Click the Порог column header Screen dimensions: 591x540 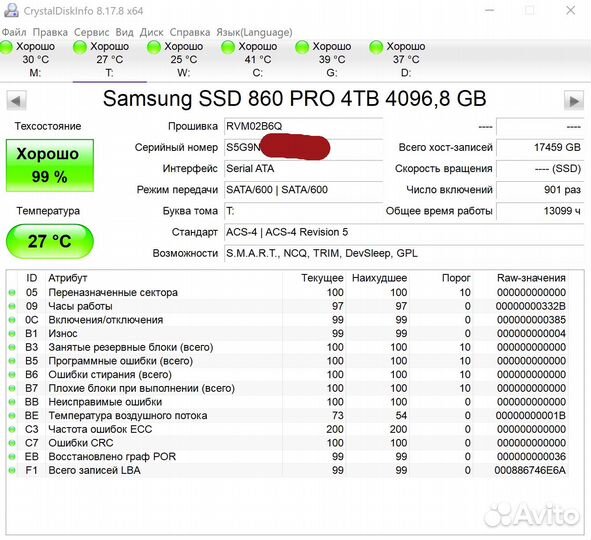coord(456,278)
